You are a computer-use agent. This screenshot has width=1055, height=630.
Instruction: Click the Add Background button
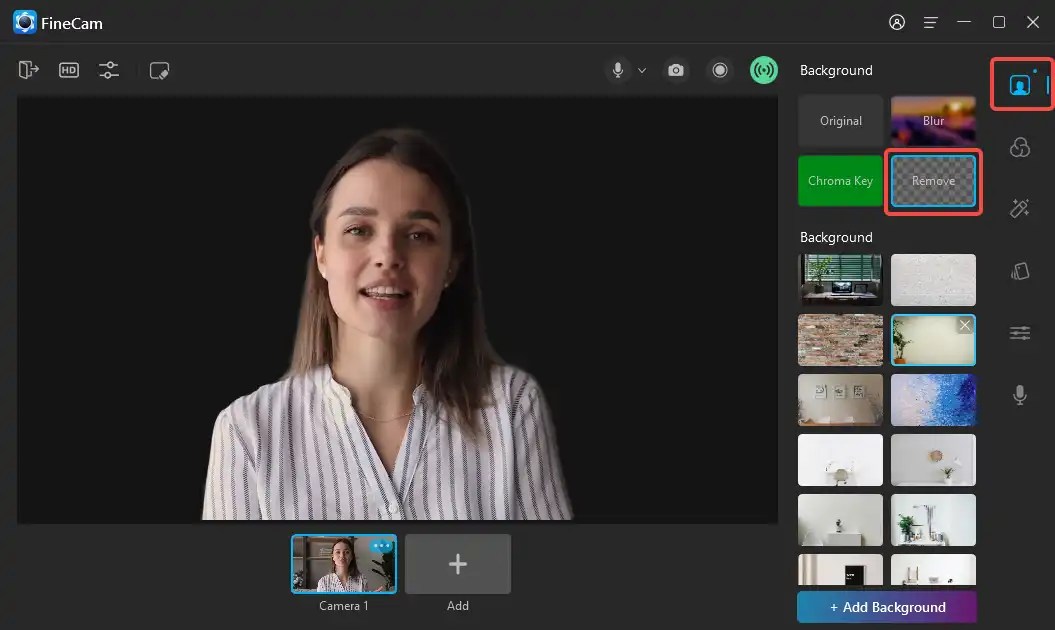886,607
